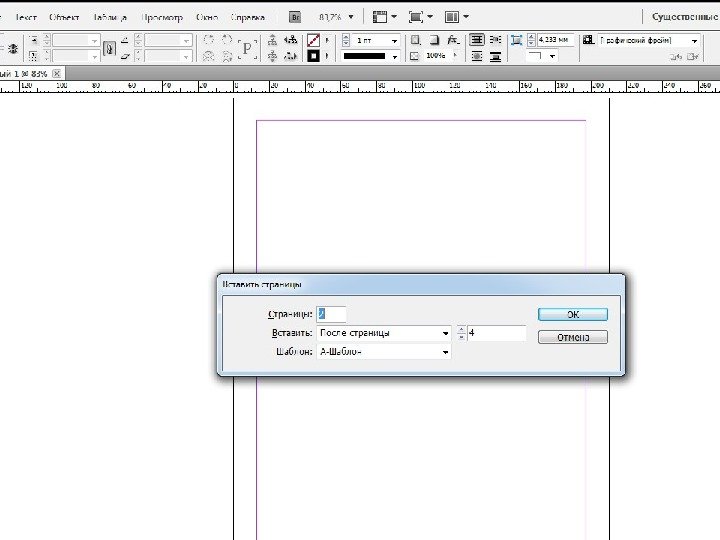720x540 pixels.
Task: Expand the fill swatch options arrow
Action: pos(327,40)
